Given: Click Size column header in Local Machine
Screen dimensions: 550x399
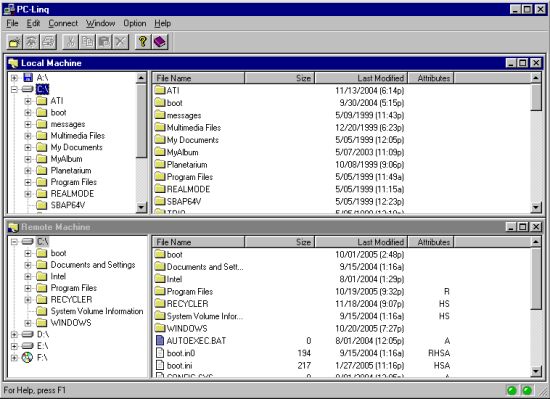Looking at the screenshot, I should click(280, 78).
